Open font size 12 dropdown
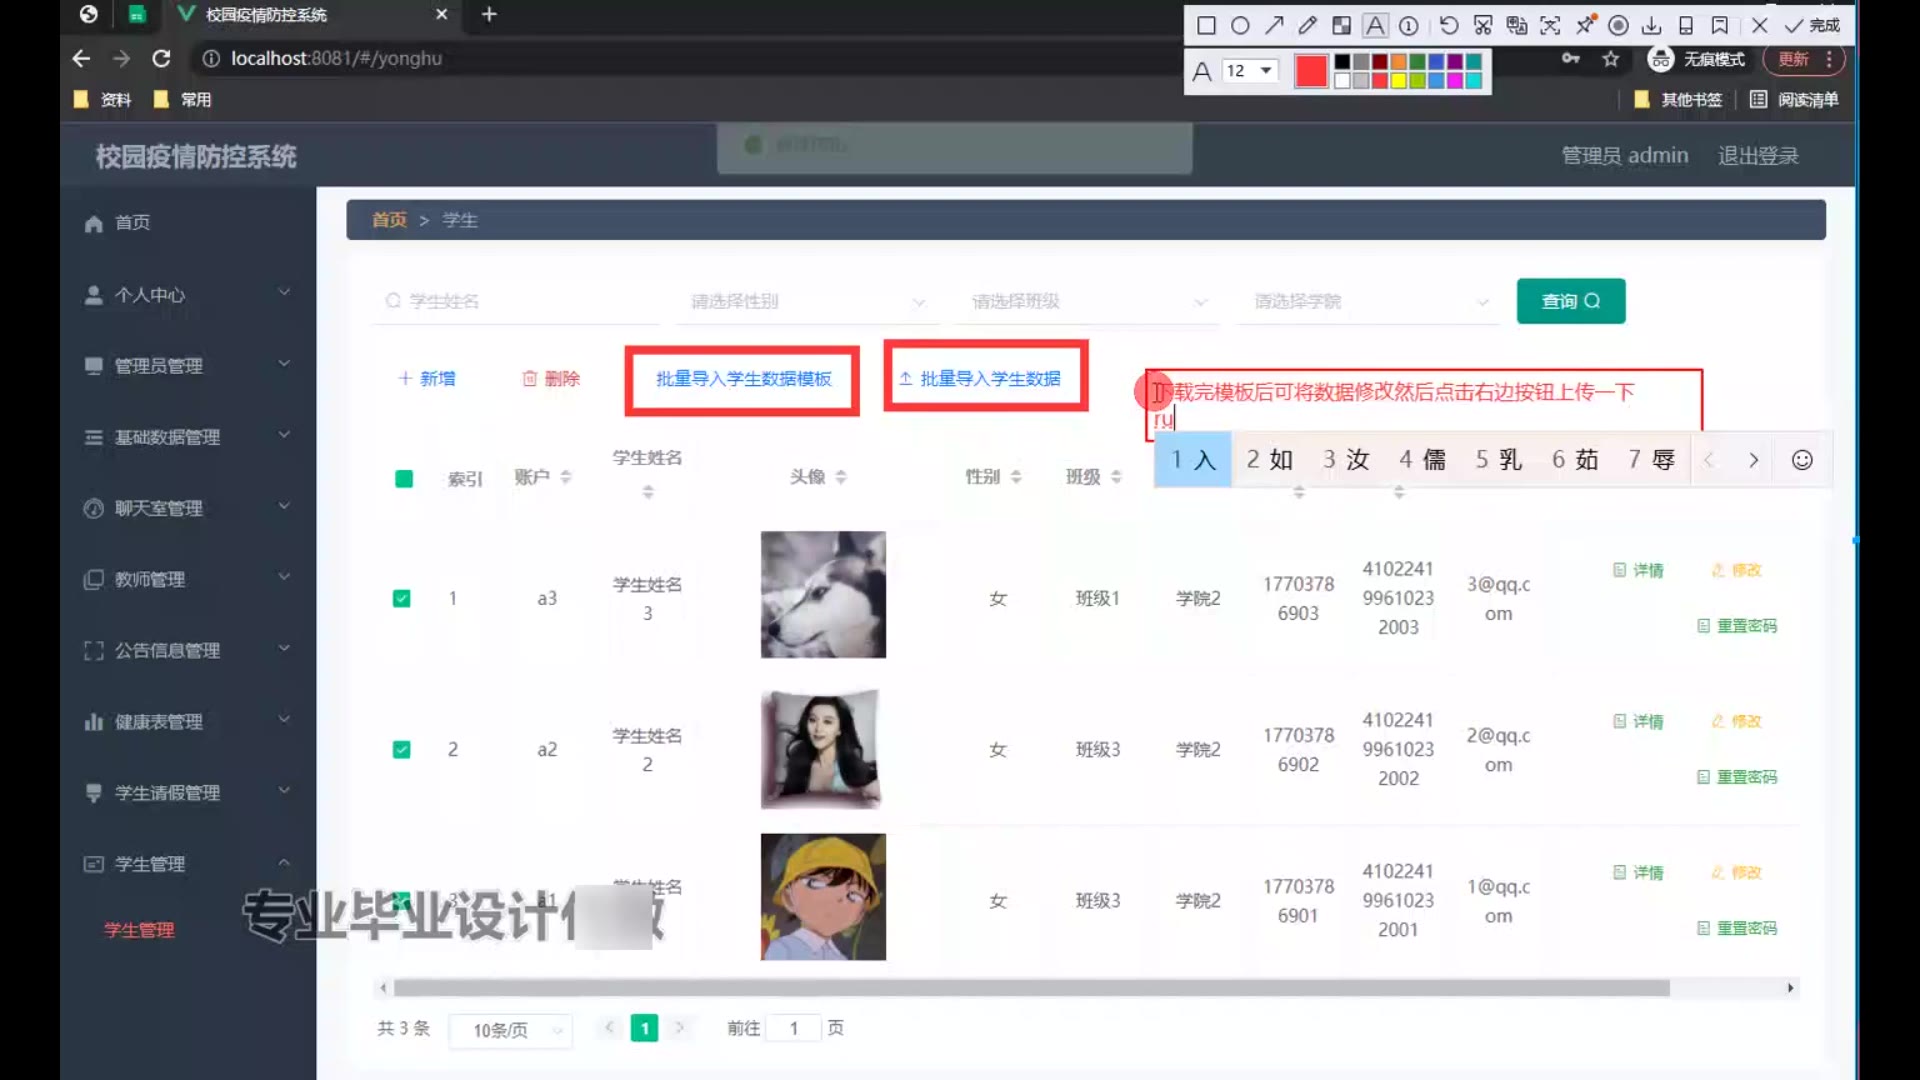Image resolution: width=1920 pixels, height=1080 pixels. pos(1250,71)
